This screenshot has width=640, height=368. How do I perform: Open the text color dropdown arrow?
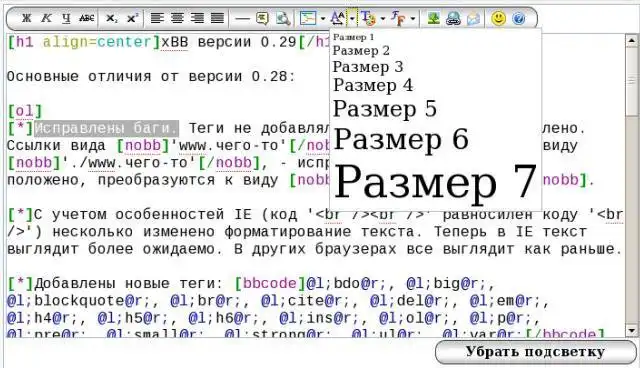pos(382,19)
